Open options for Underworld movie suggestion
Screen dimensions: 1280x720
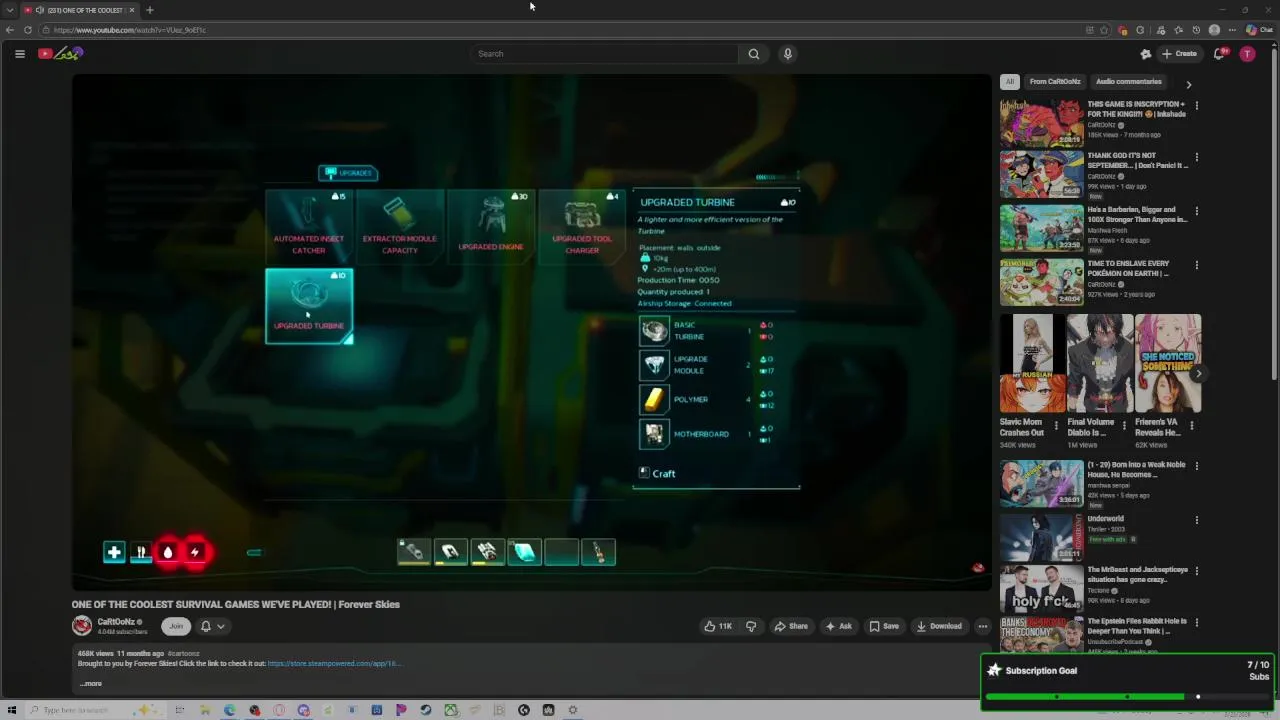[1196, 520]
